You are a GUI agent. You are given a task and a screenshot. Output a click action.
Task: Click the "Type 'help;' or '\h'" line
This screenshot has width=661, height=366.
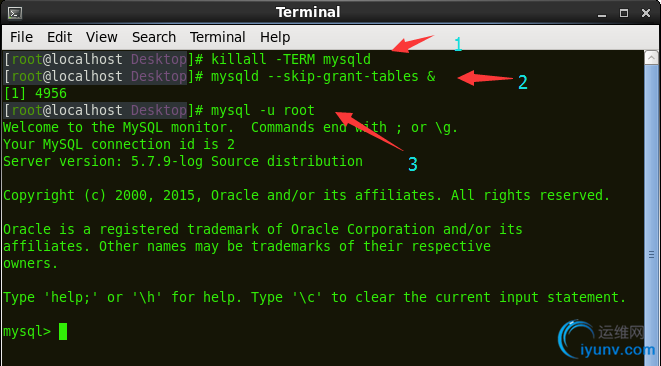(314, 297)
